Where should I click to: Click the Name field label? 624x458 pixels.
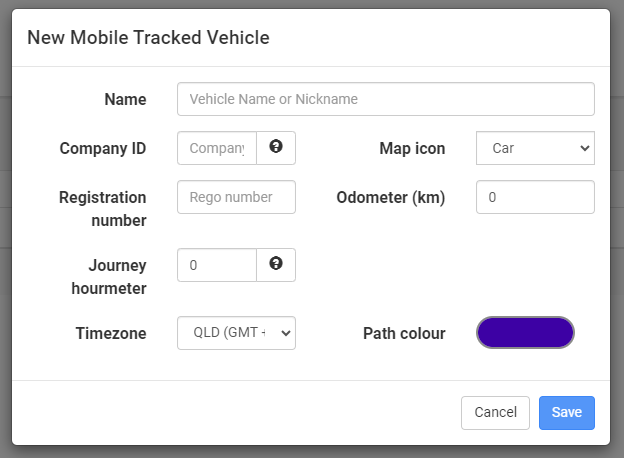(x=125, y=99)
